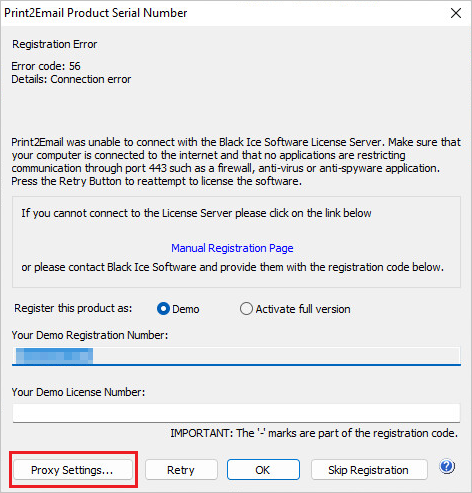
Task: Click the dialog title bar text
Action: [96, 13]
